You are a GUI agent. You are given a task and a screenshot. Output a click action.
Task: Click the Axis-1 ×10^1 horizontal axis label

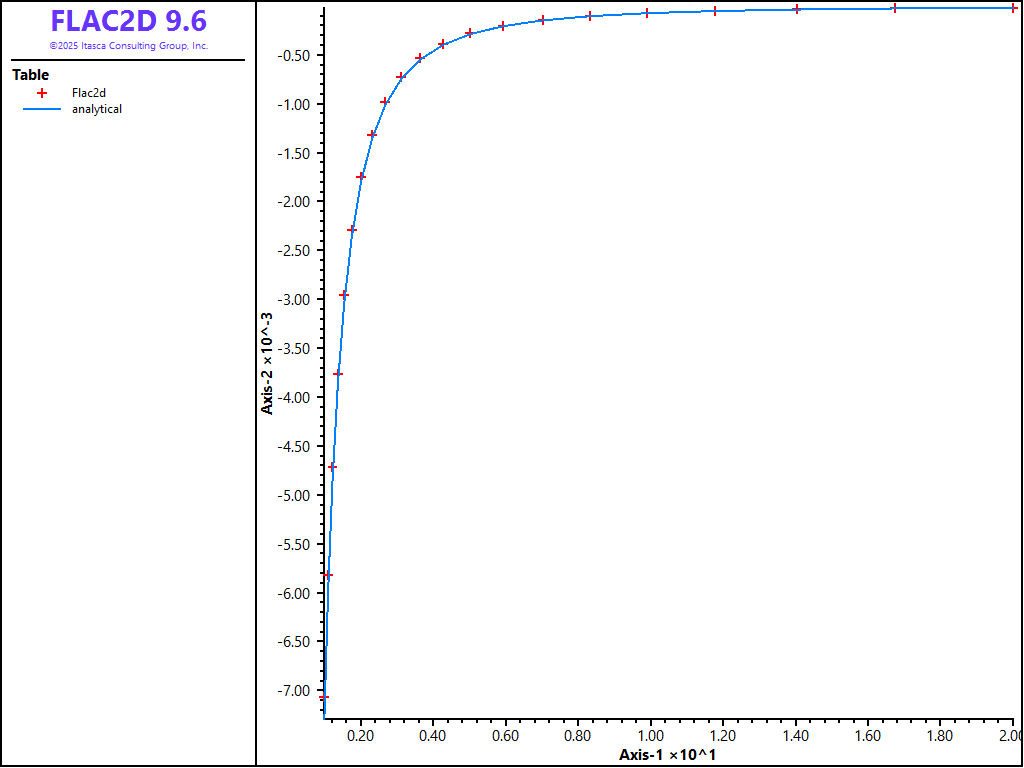tap(667, 754)
